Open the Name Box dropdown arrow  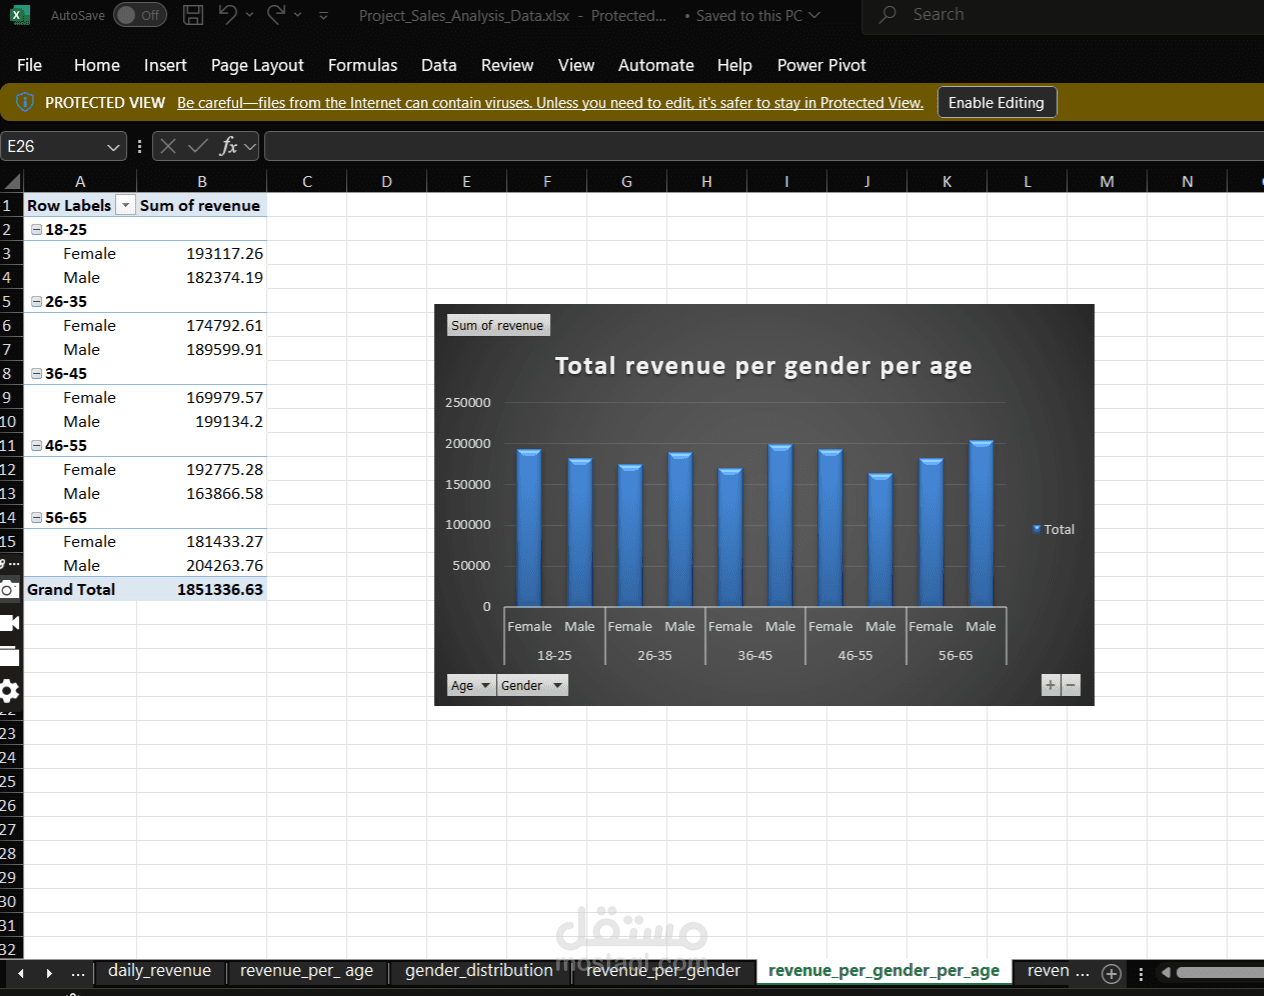pyautogui.click(x=113, y=147)
